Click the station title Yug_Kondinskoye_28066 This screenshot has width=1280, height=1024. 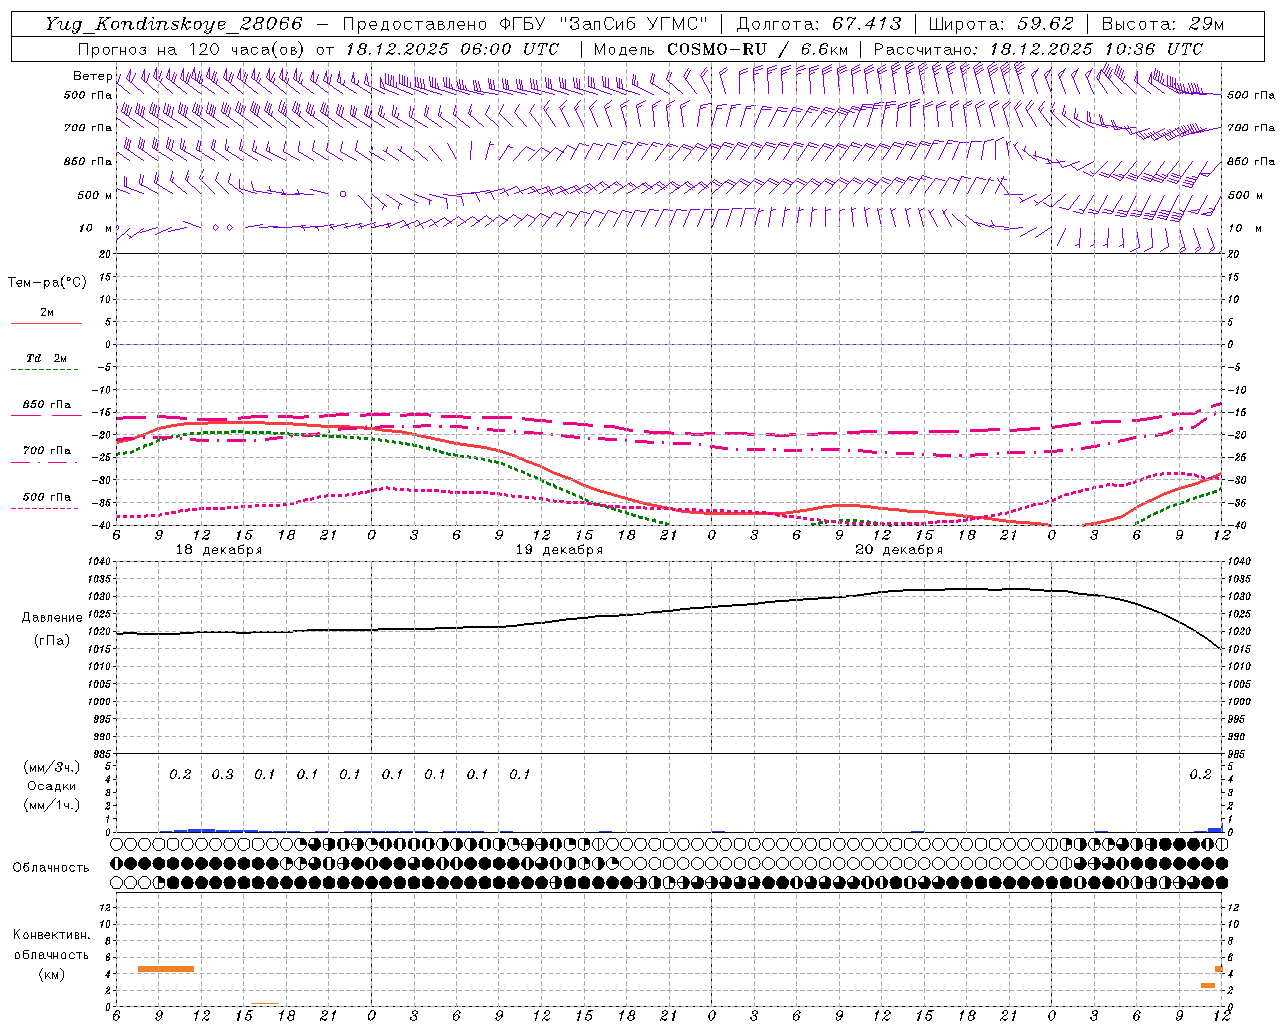pyautogui.click(x=173, y=24)
